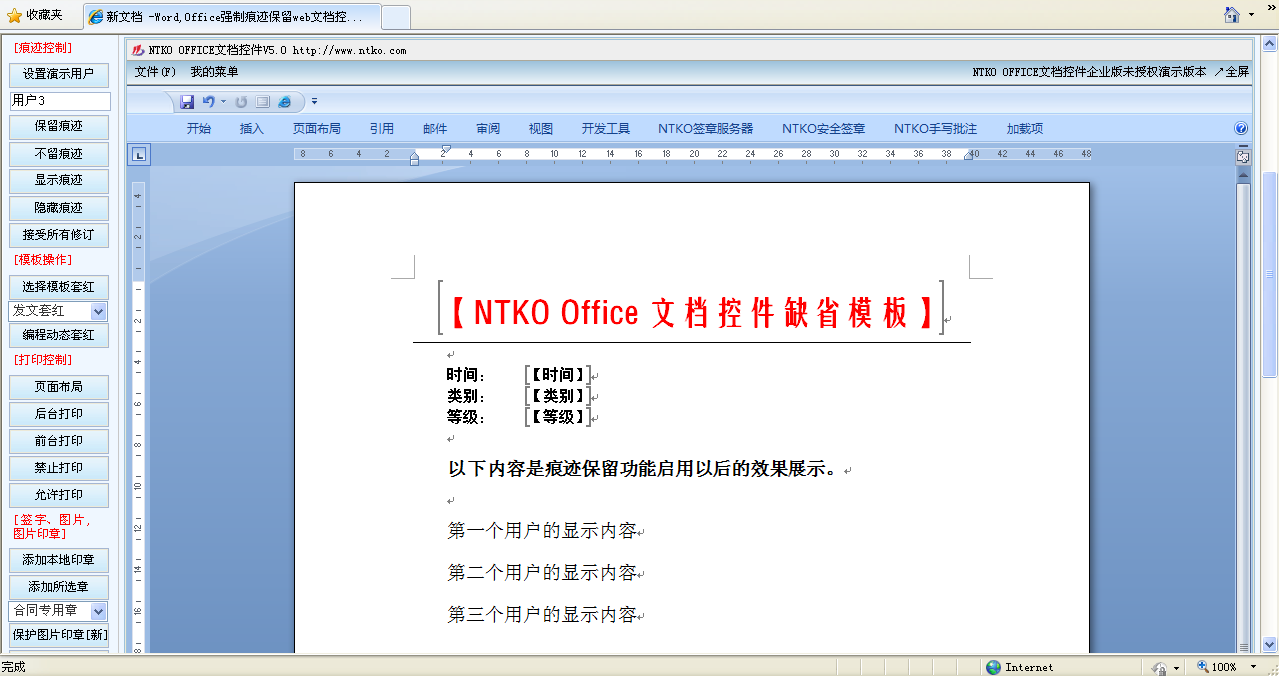The width and height of the screenshot is (1279, 676).
Task: Open the NTKO手写批注 tab
Action: [x=936, y=128]
